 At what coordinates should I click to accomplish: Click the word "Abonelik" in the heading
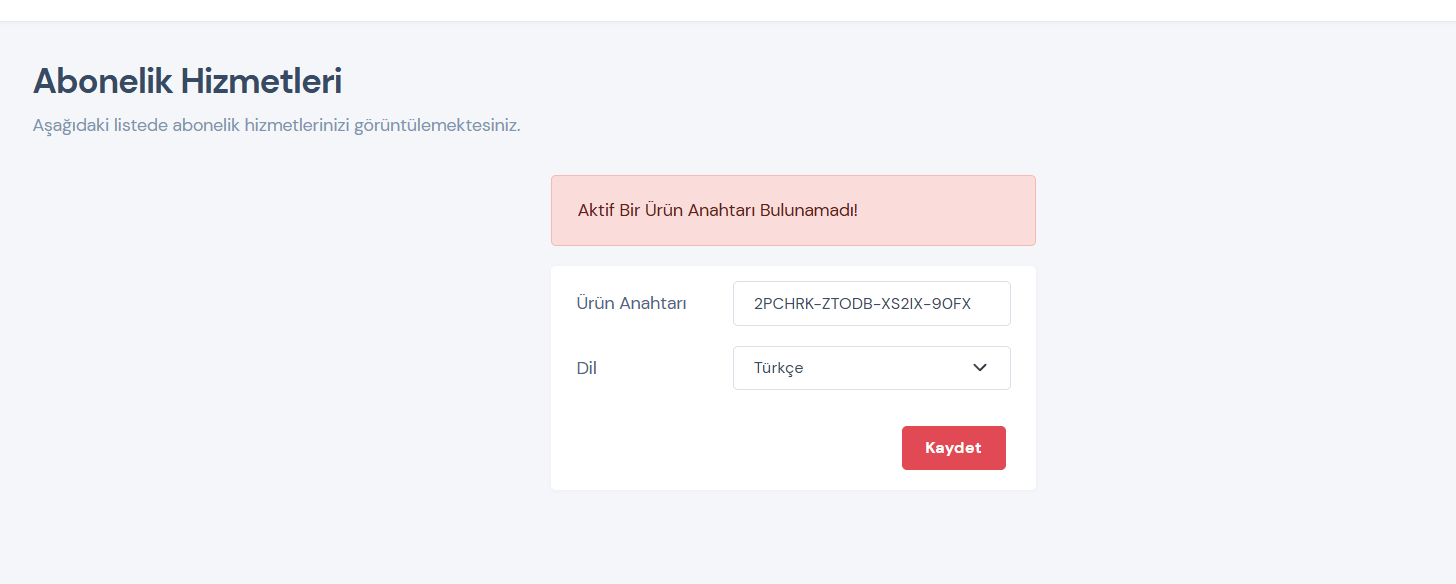click(x=103, y=82)
